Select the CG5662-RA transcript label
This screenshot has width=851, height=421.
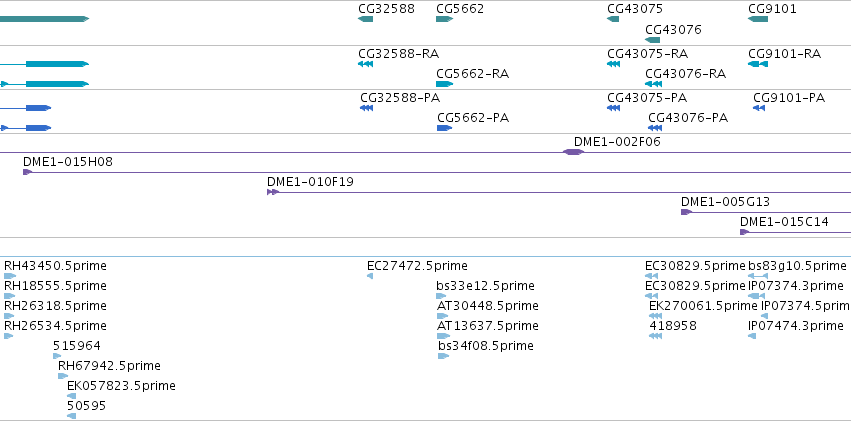472,74
